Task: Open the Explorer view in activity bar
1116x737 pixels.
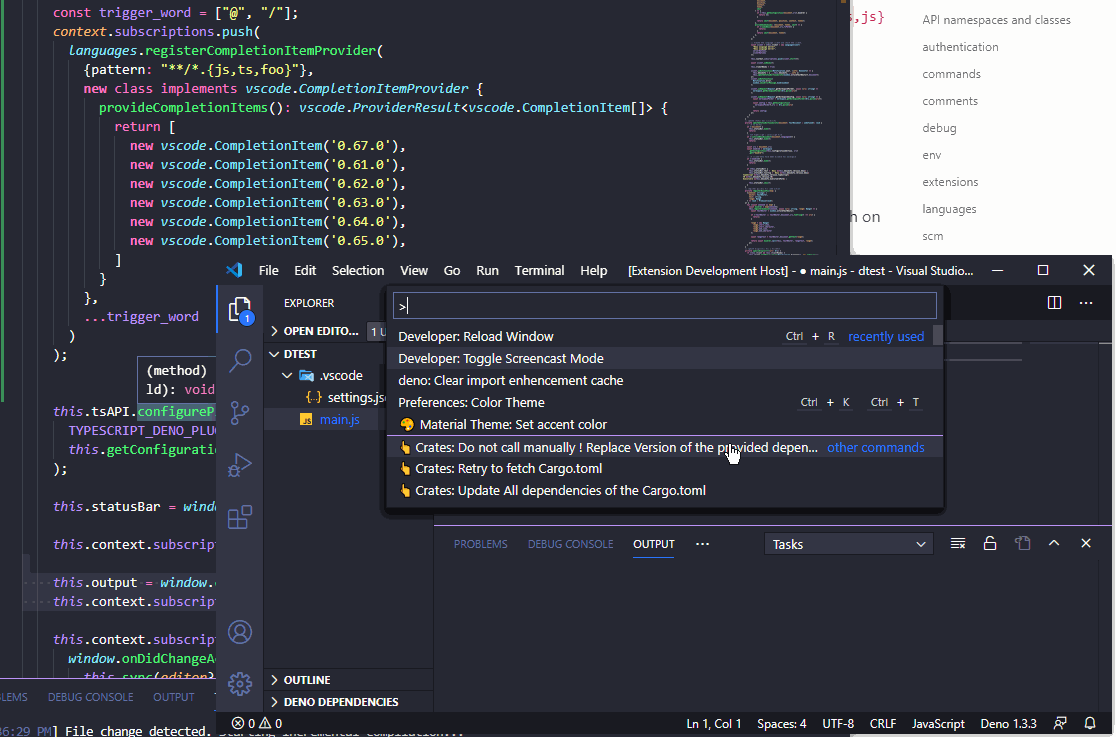Action: (x=241, y=310)
